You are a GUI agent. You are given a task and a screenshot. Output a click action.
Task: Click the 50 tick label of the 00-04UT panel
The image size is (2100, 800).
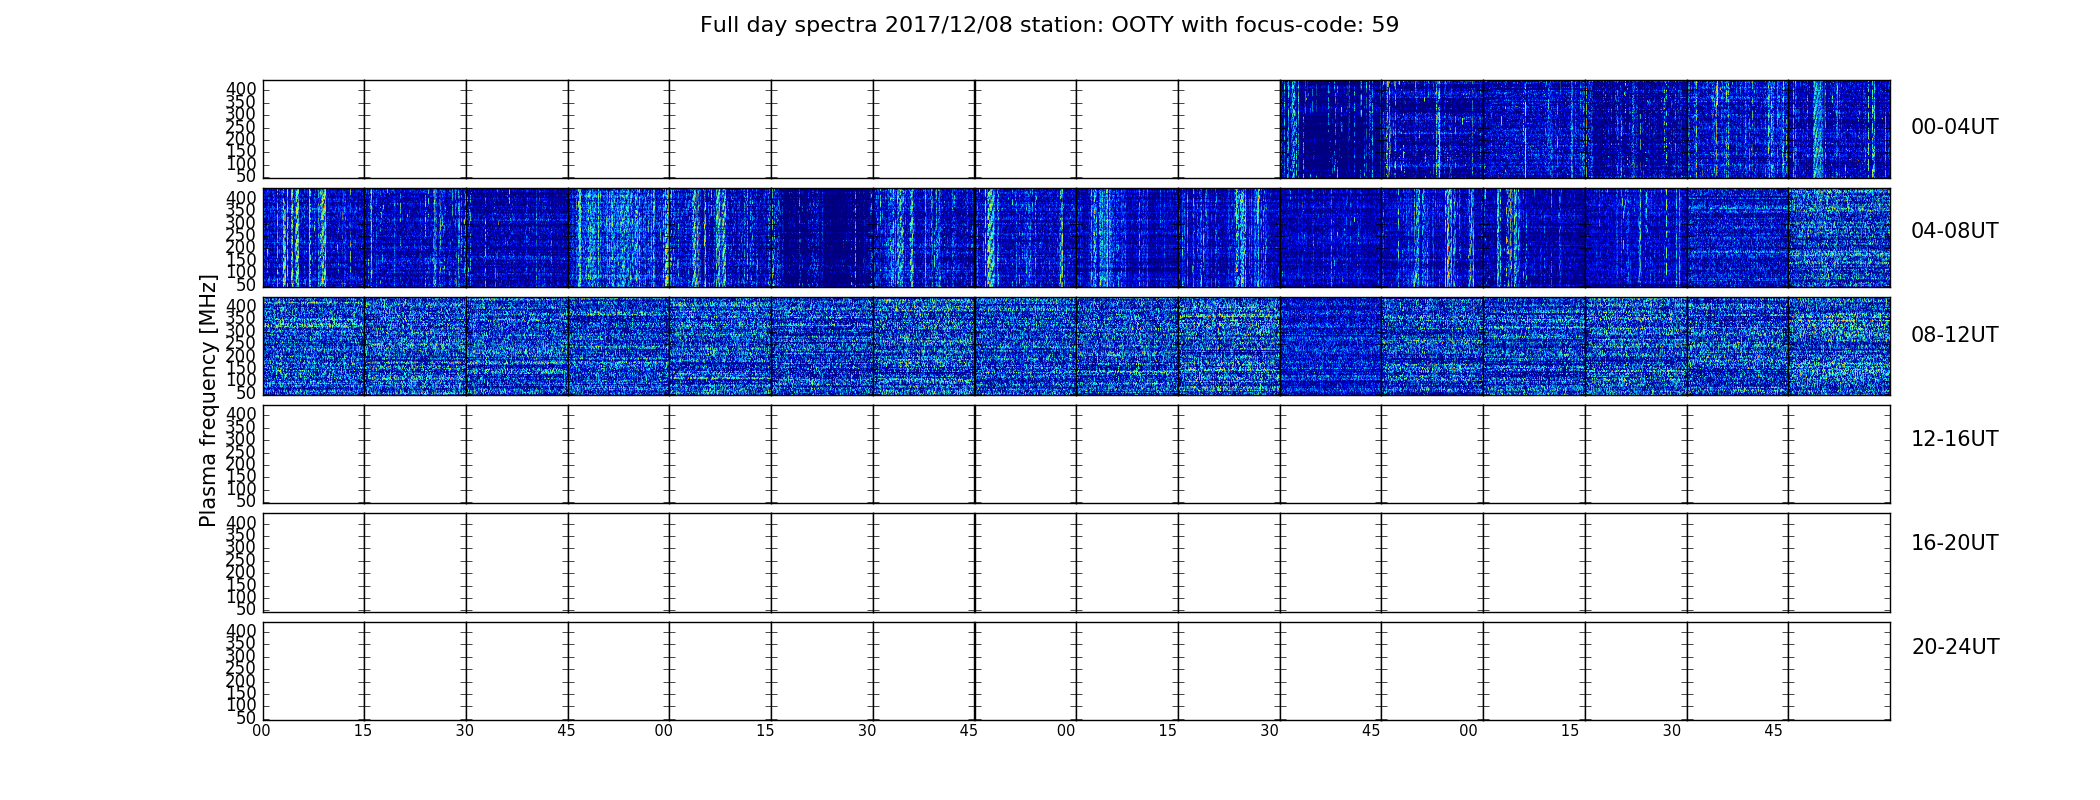coord(246,177)
